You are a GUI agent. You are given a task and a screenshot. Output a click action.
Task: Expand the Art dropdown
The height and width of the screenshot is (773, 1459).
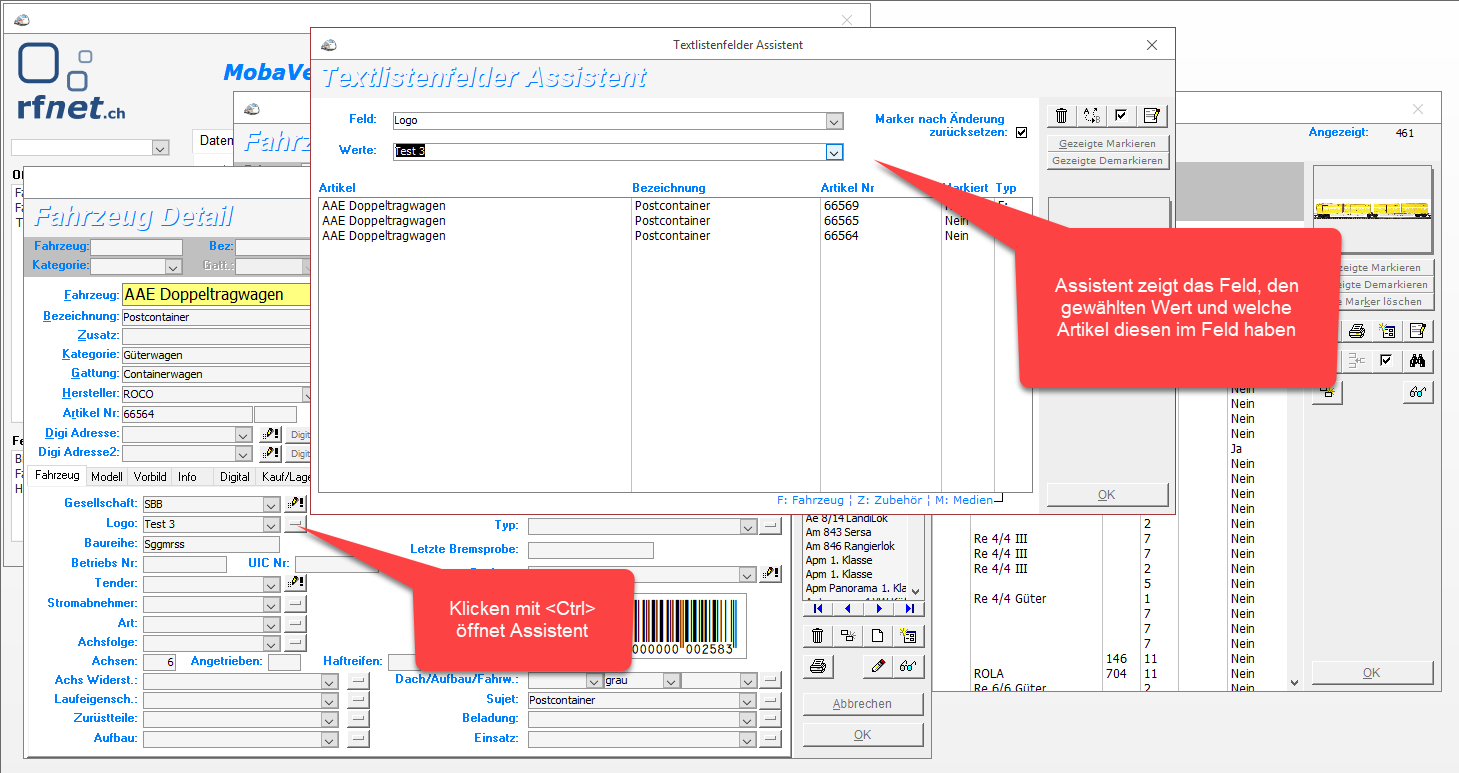pos(271,624)
